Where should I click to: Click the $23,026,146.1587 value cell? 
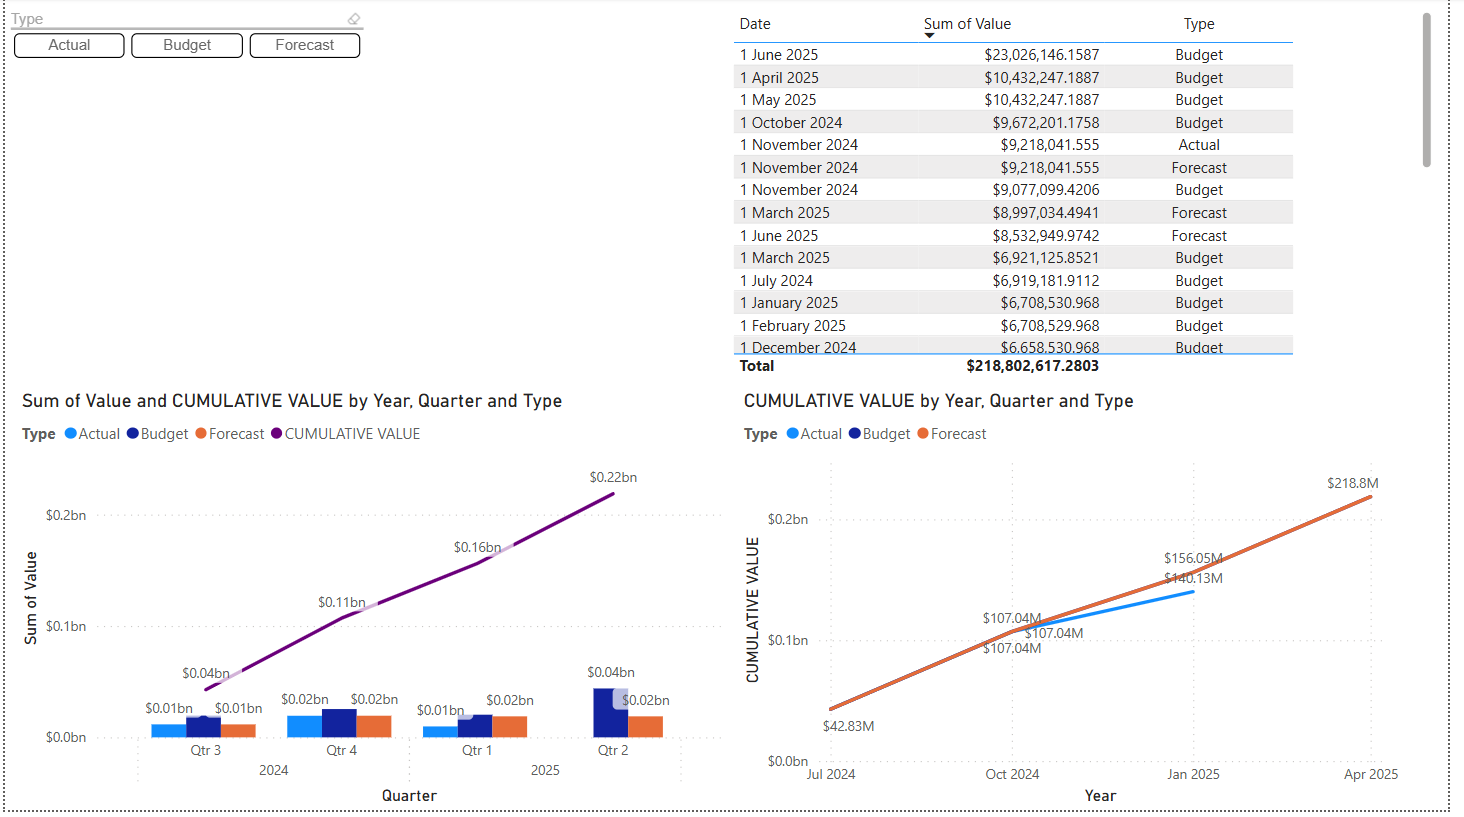pyautogui.click(x=1041, y=55)
